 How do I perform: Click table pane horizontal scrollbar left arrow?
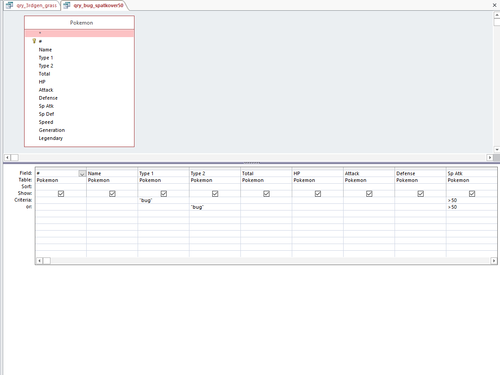click(x=7, y=157)
